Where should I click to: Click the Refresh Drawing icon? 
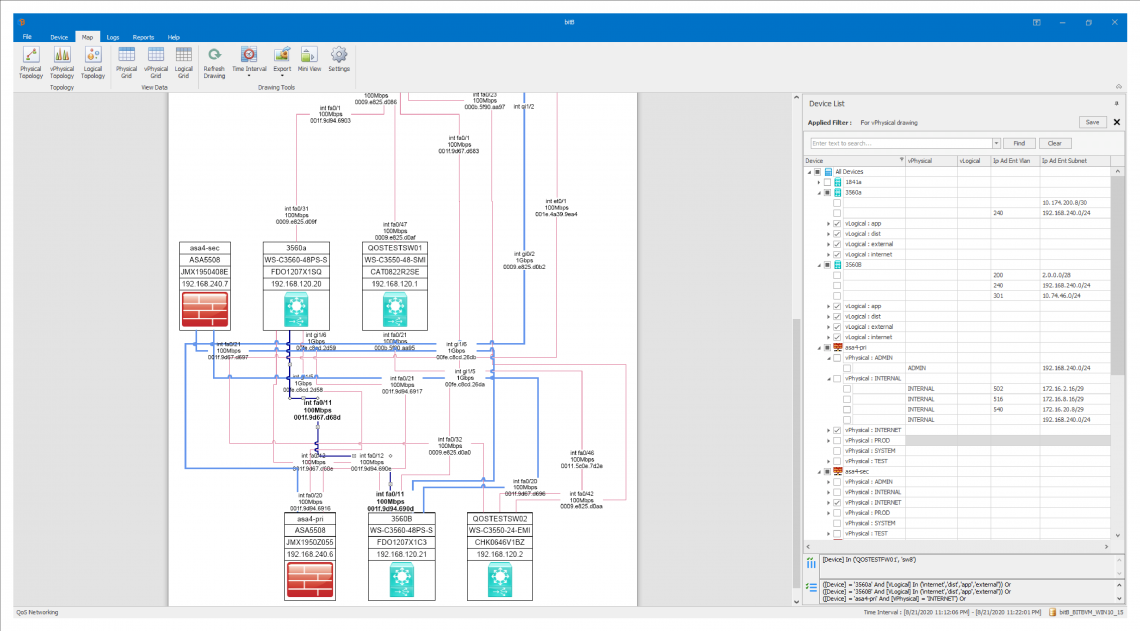[214, 55]
